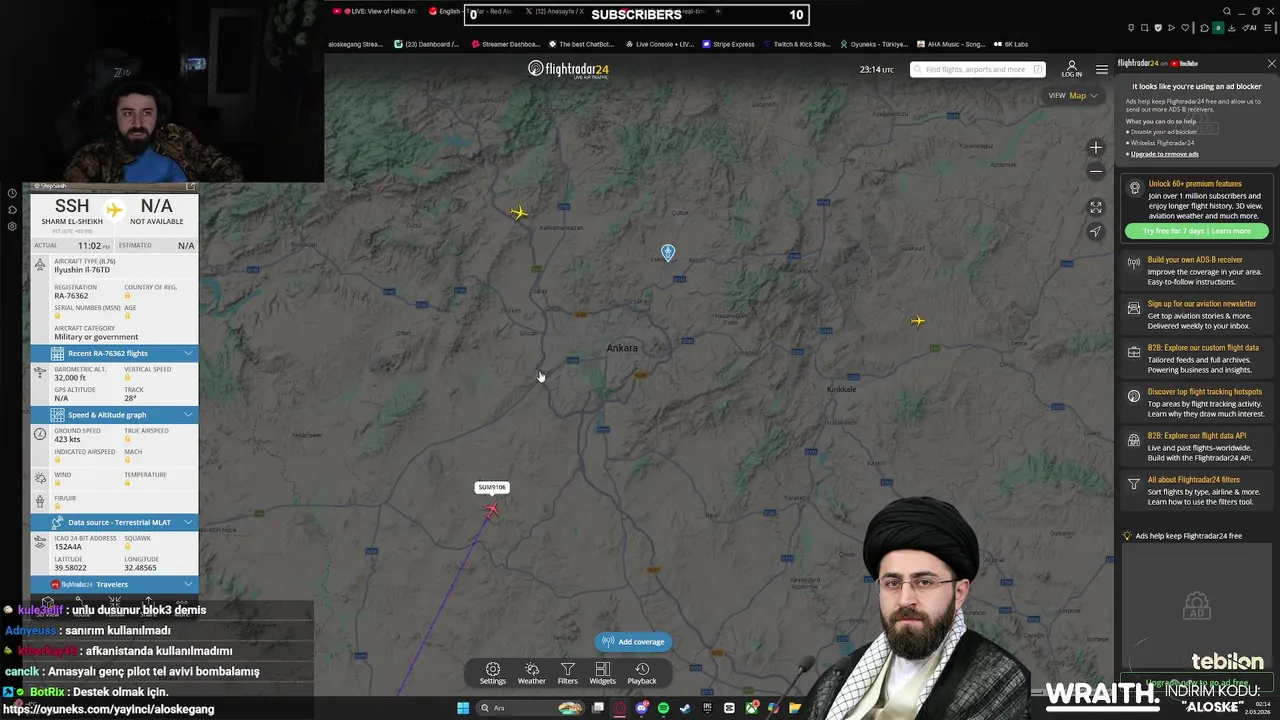Image resolution: width=1280 pixels, height=720 pixels.
Task: Click the registration RA-76362 value
Action: [71, 296]
